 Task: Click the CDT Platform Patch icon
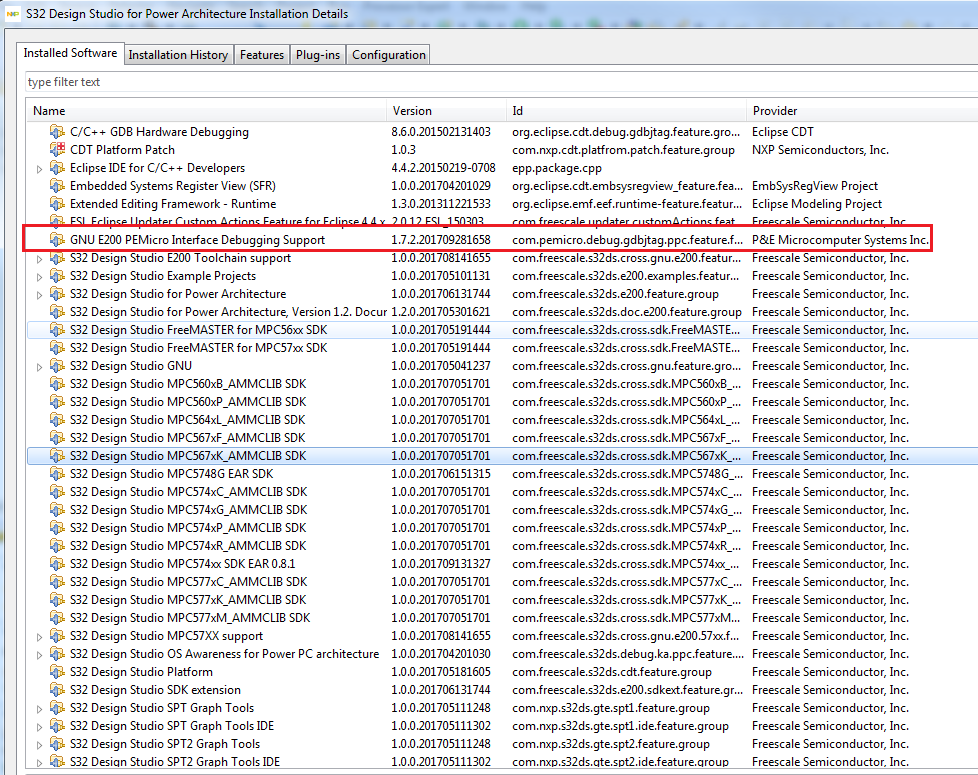point(57,150)
